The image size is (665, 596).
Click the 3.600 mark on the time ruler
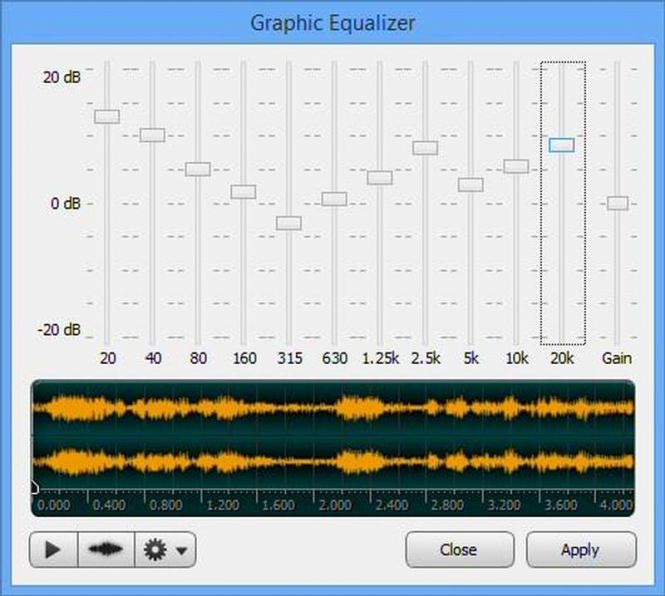click(561, 505)
